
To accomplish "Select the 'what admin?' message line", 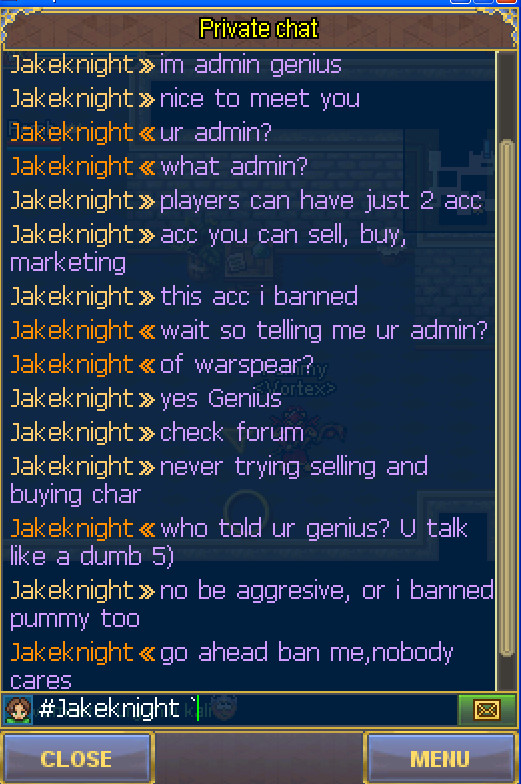I will [159, 166].
